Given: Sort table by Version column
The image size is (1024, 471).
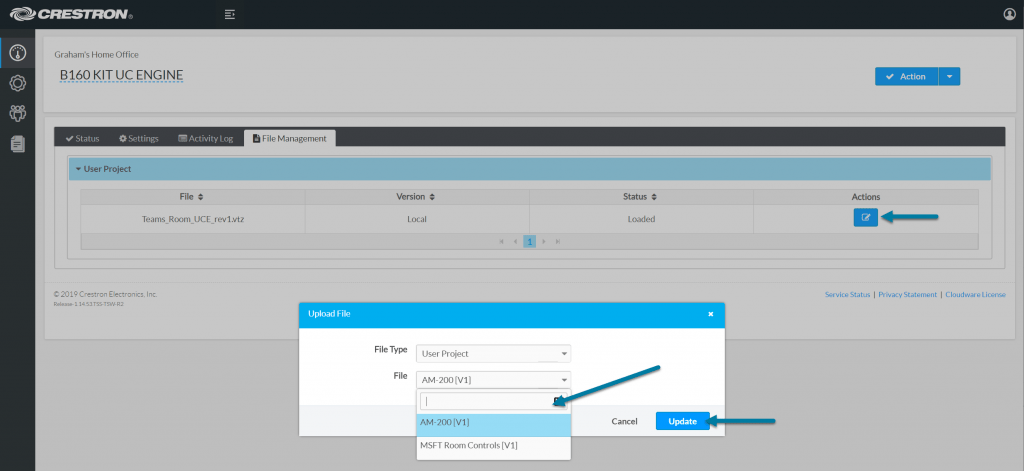Looking at the screenshot, I should click(416, 197).
